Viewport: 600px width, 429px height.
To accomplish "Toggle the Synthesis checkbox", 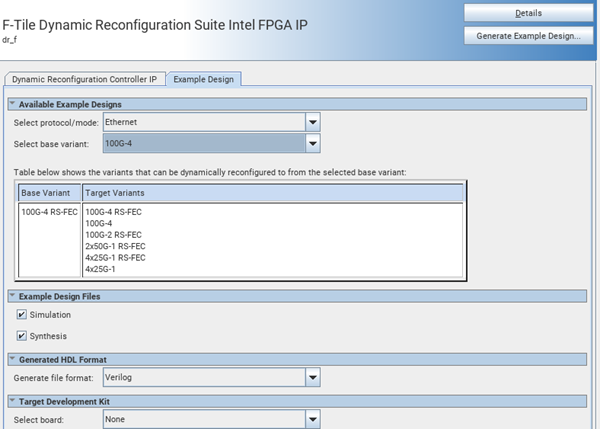I will click(x=21, y=336).
